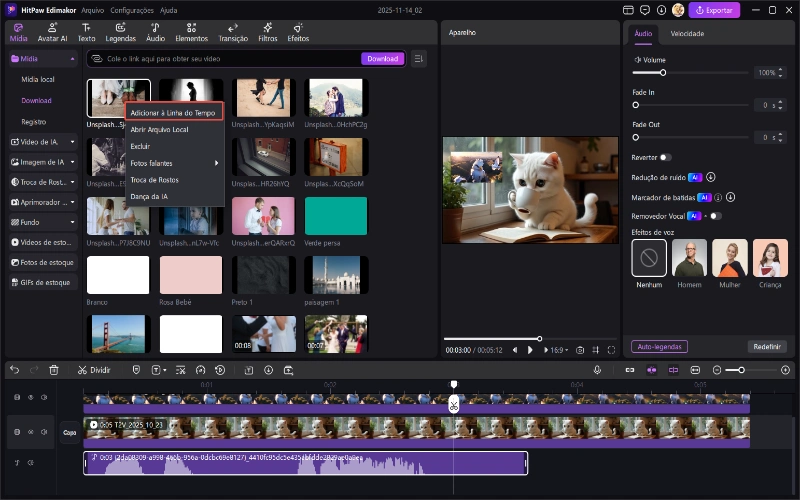Expand the Vídeo de IA dropdown

[73, 142]
